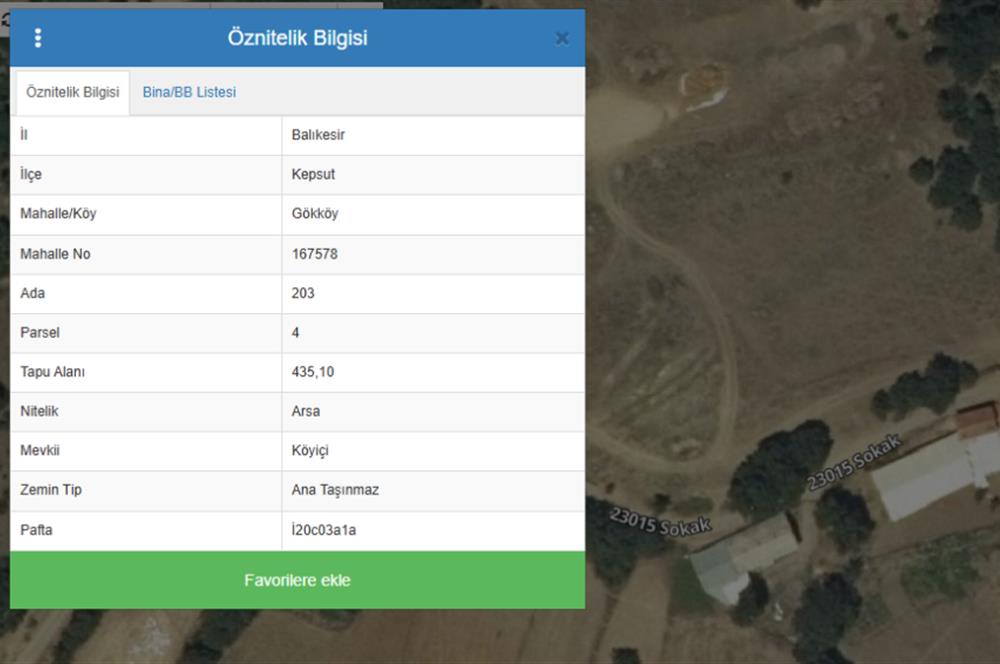Select the Zemin Tip value Ana Taşınmaz
The height and width of the screenshot is (664, 1000).
[335, 490]
